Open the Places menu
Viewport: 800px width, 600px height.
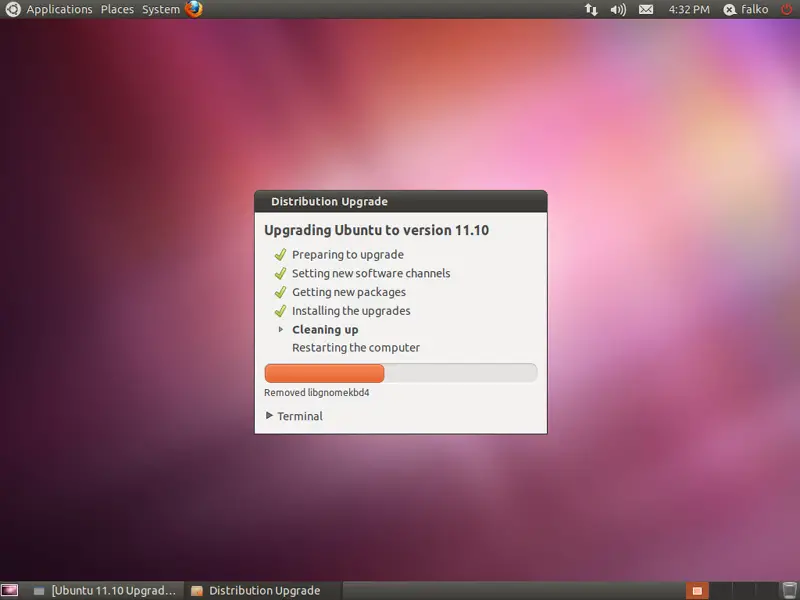(117, 10)
